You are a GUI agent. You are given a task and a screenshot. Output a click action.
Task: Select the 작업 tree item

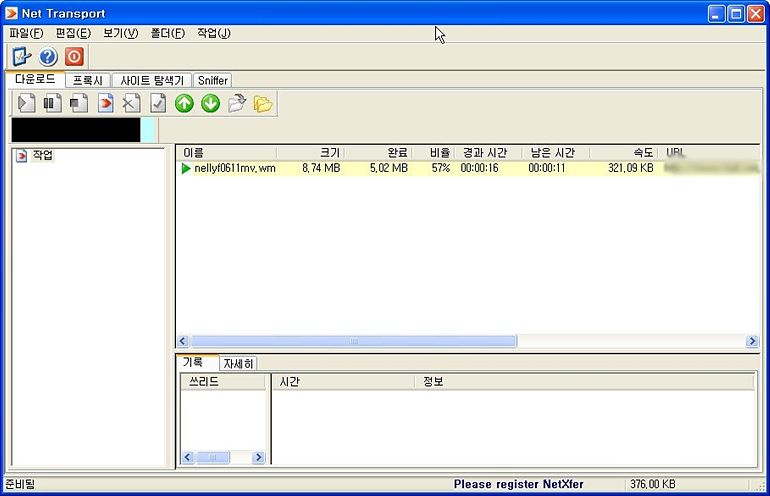click(43, 155)
